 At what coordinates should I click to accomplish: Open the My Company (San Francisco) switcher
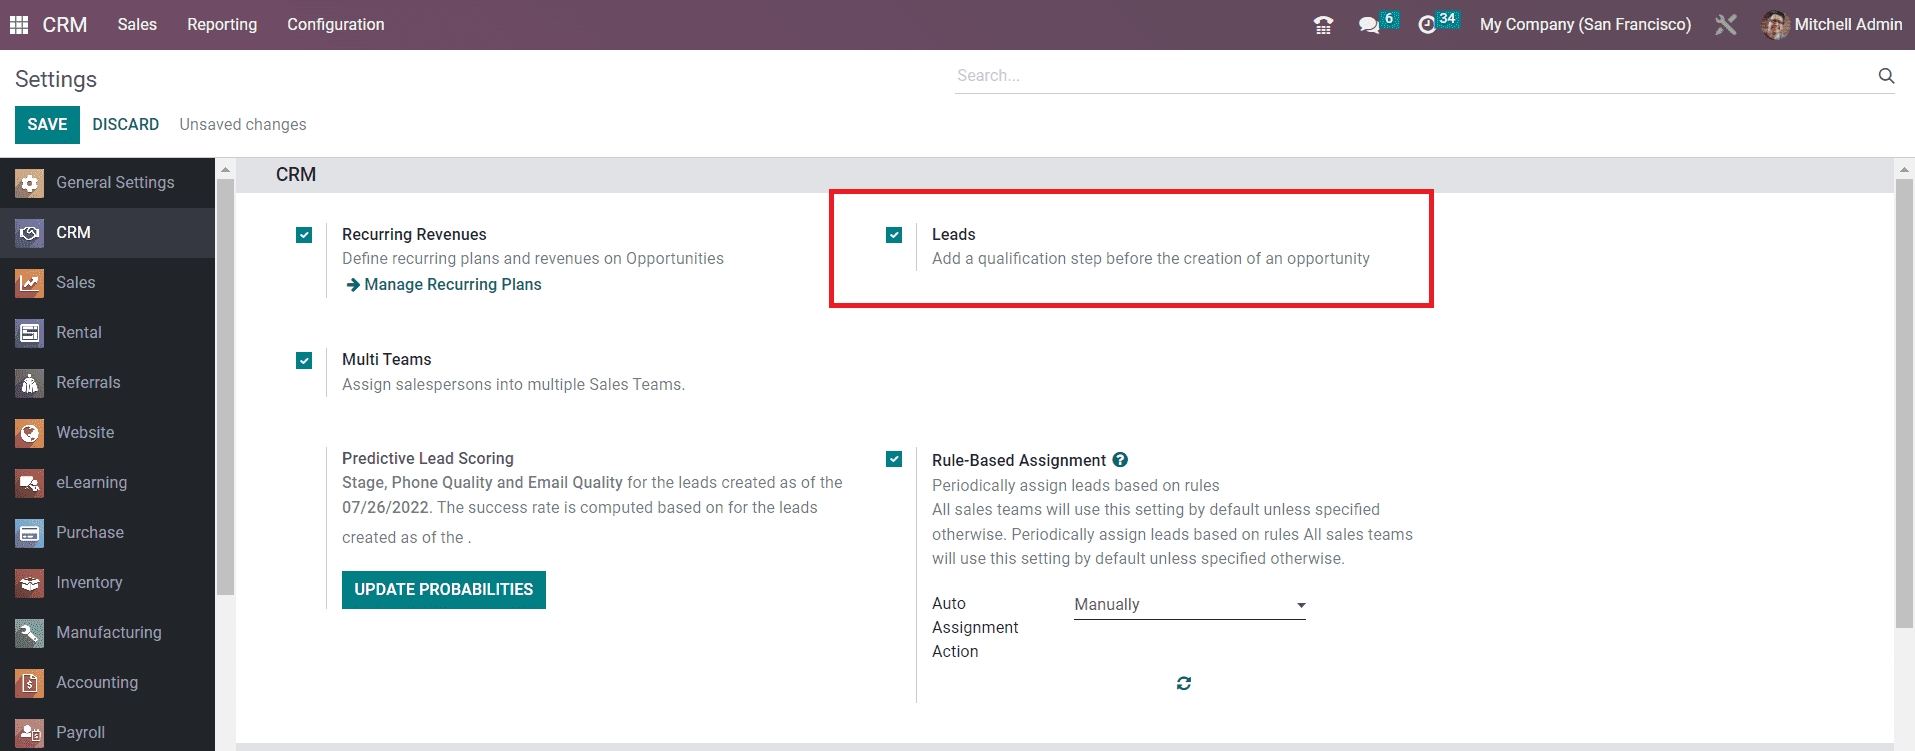[1585, 25]
